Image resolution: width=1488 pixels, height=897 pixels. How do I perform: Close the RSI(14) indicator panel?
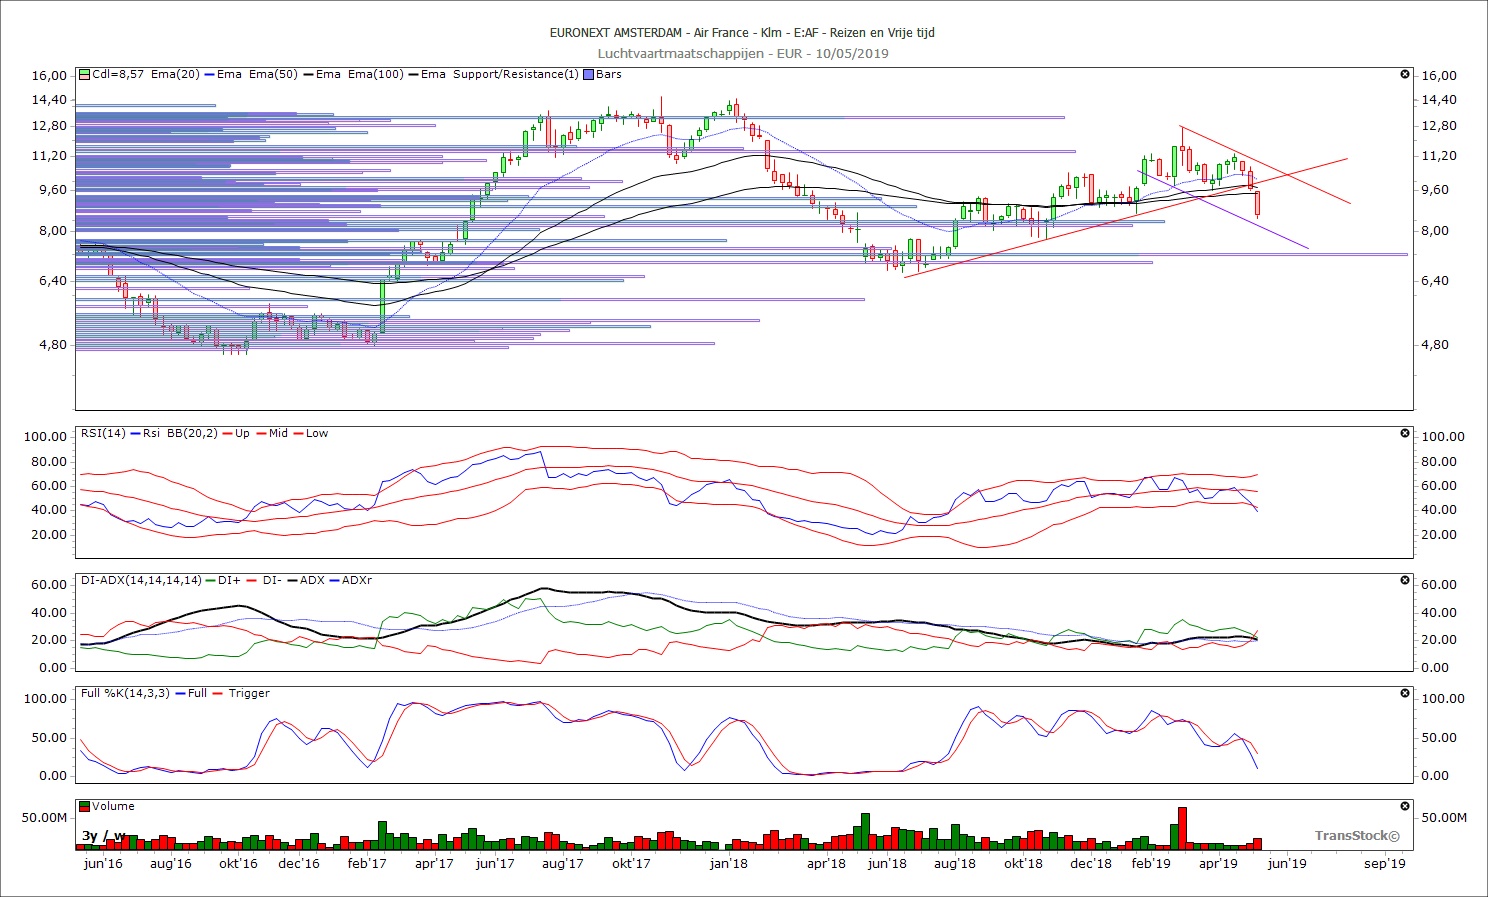(x=1404, y=433)
